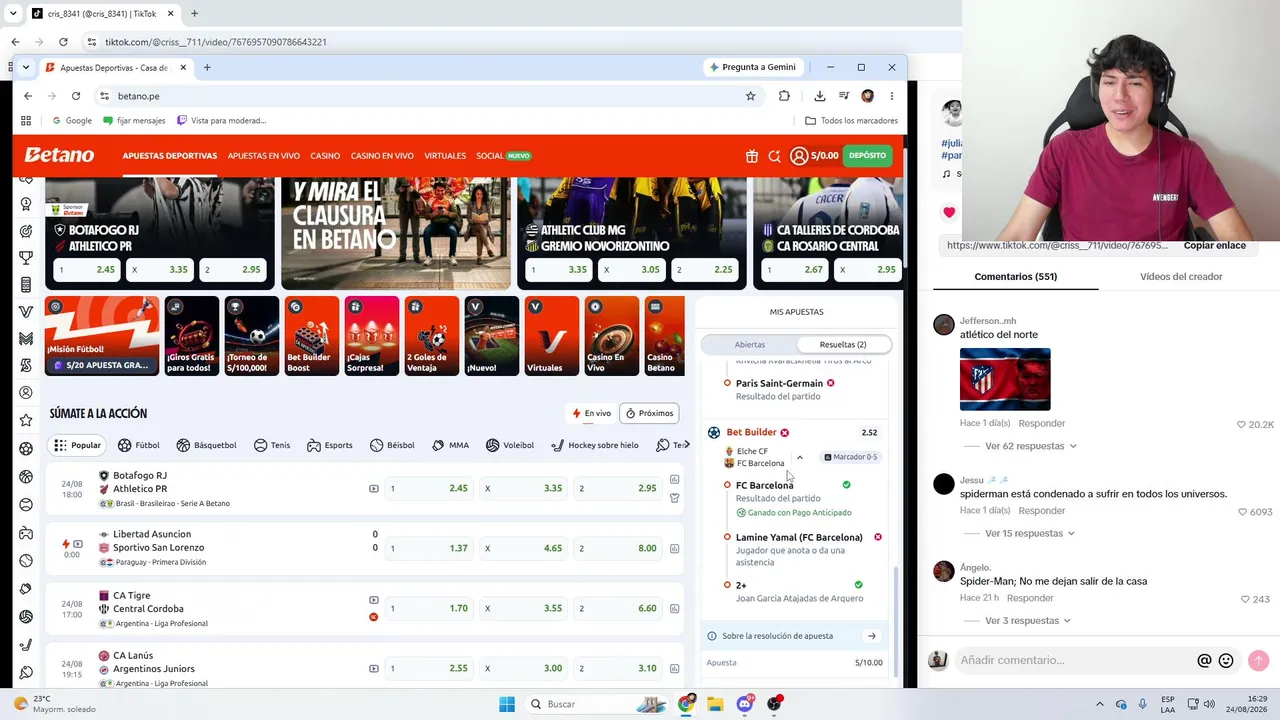Click Copiar enlace for the TikTok video
The image size is (1280, 720).
click(1214, 245)
